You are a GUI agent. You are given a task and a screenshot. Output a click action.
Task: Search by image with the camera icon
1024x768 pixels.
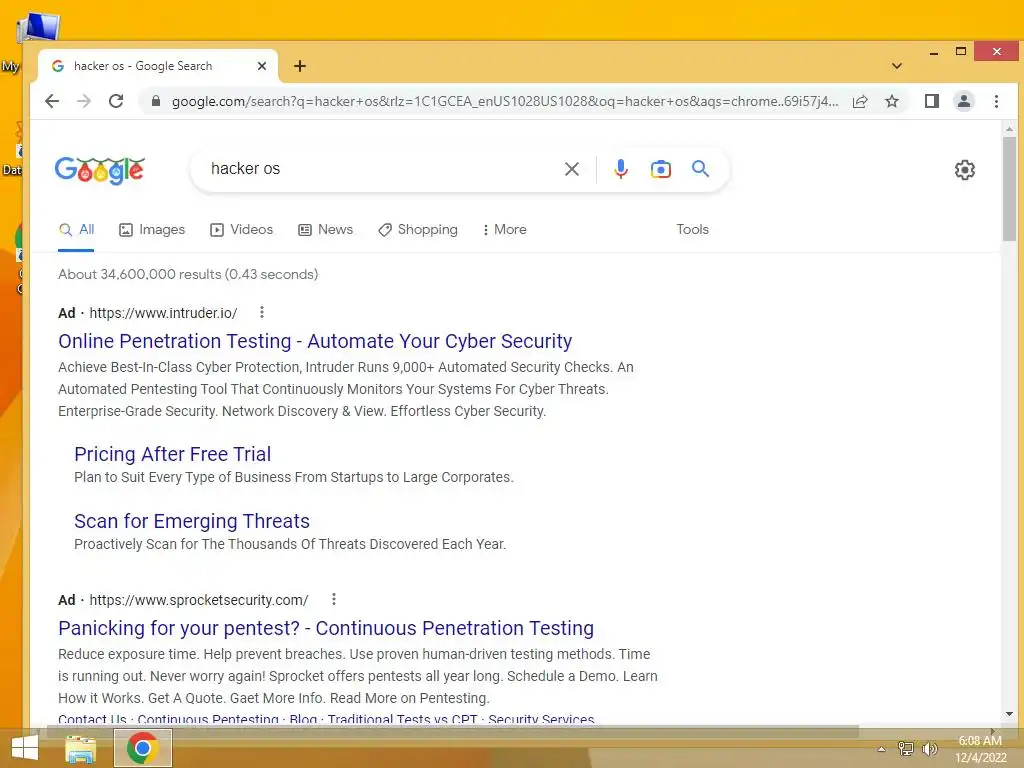point(660,169)
